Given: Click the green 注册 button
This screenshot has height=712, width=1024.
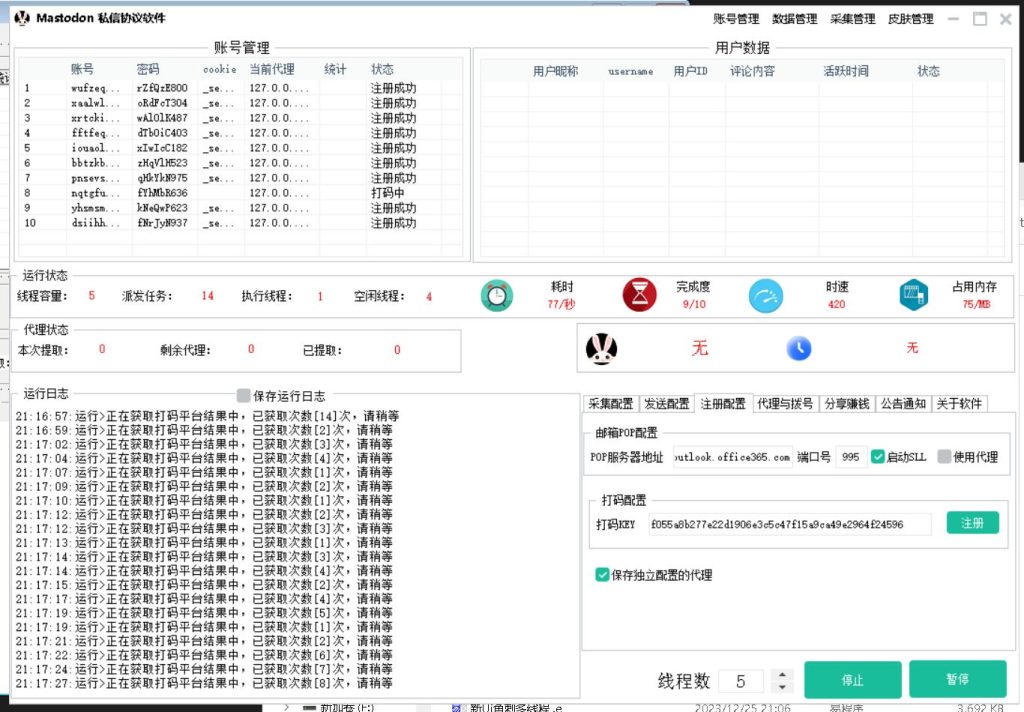Looking at the screenshot, I should coord(971,522).
